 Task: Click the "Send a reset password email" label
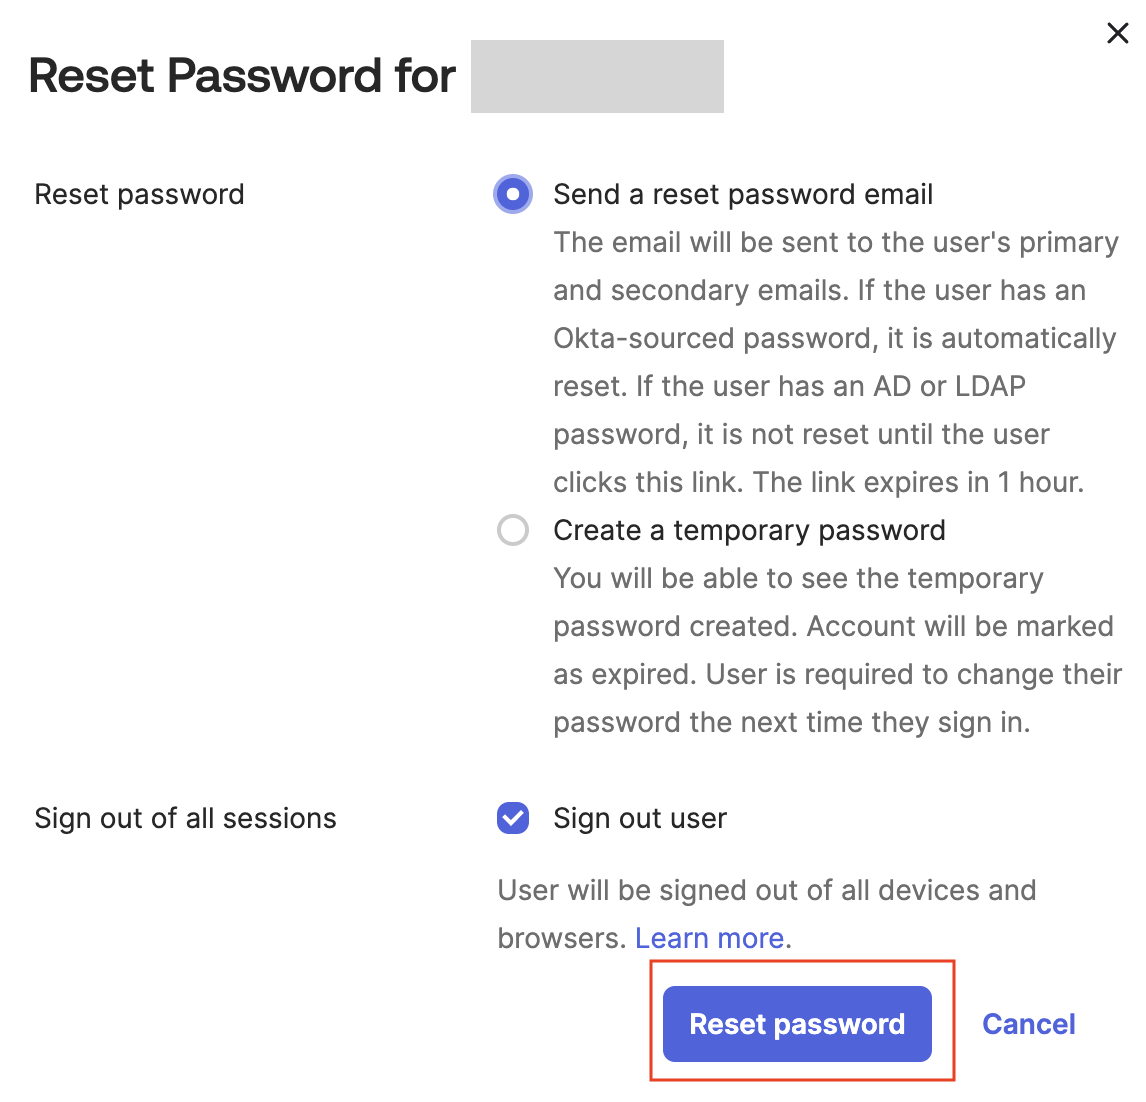(x=743, y=194)
